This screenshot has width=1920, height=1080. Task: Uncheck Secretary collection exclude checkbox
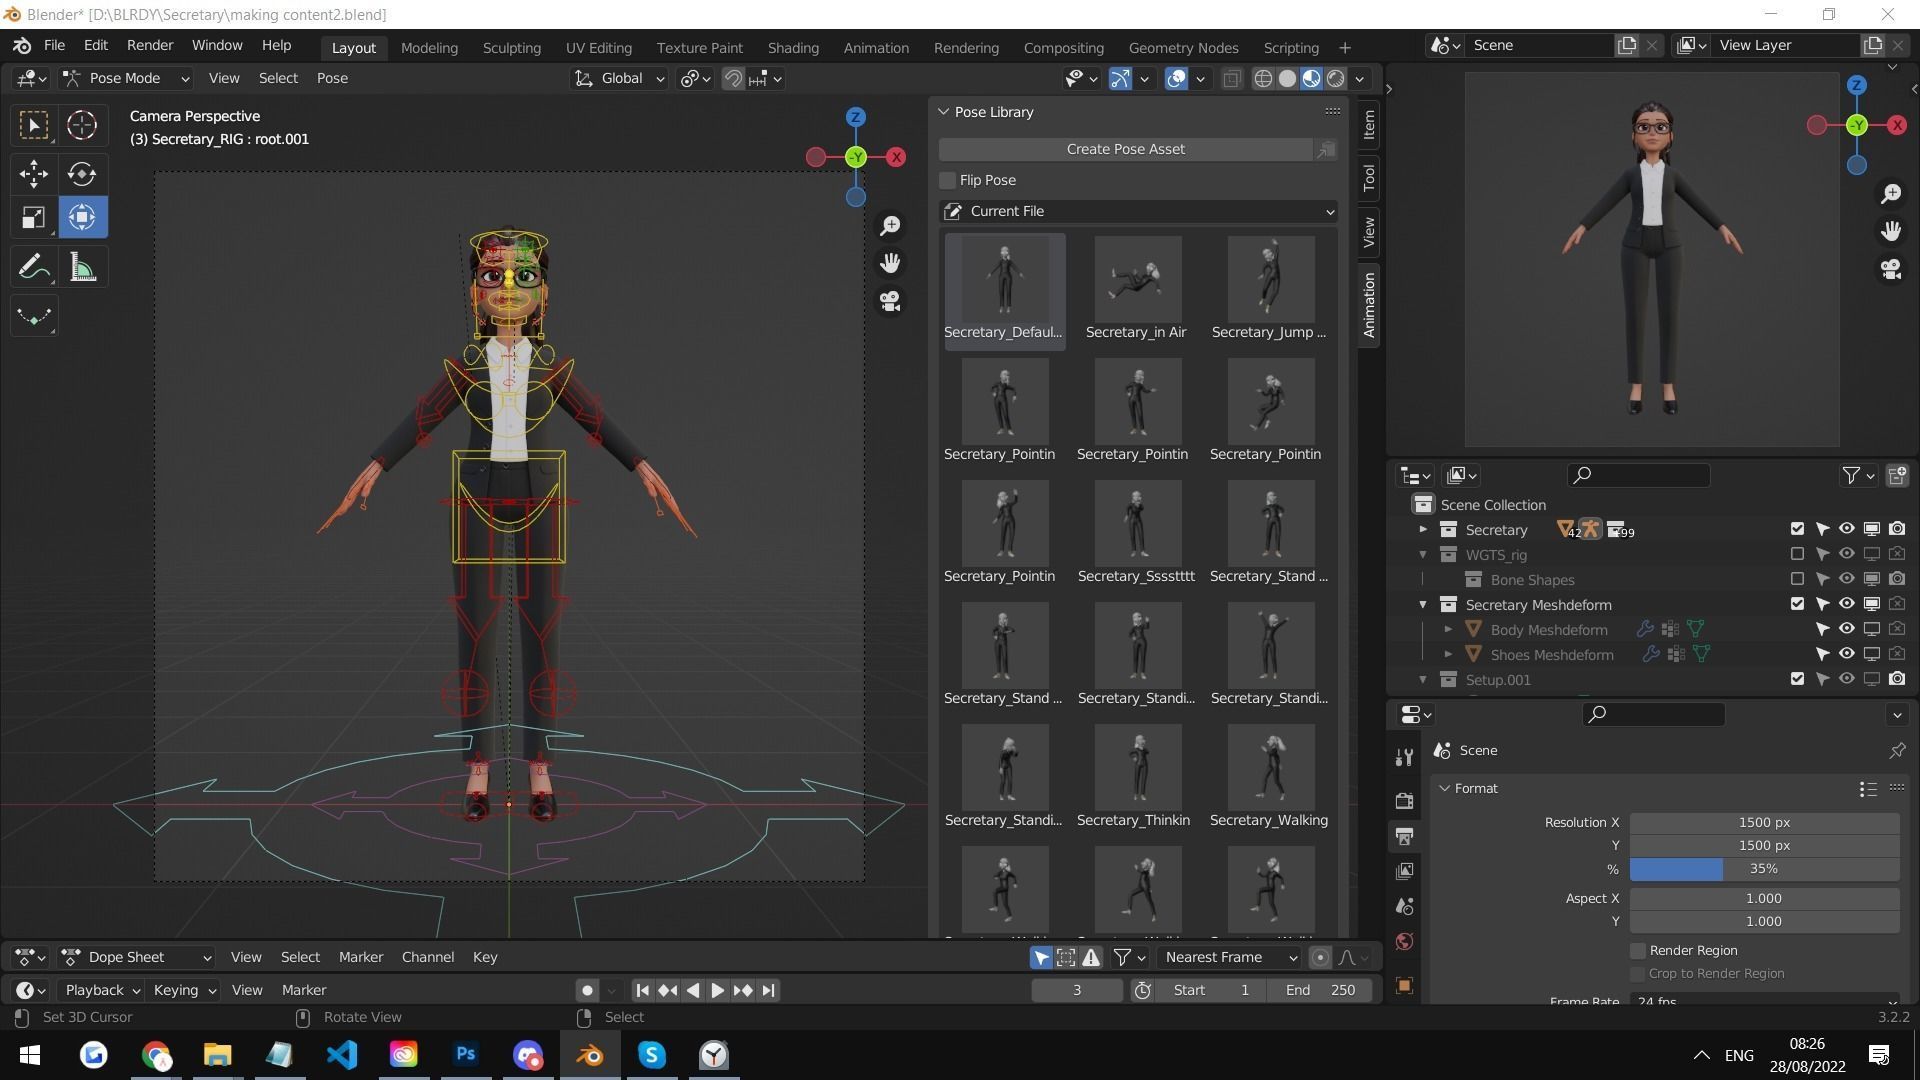click(x=1797, y=529)
